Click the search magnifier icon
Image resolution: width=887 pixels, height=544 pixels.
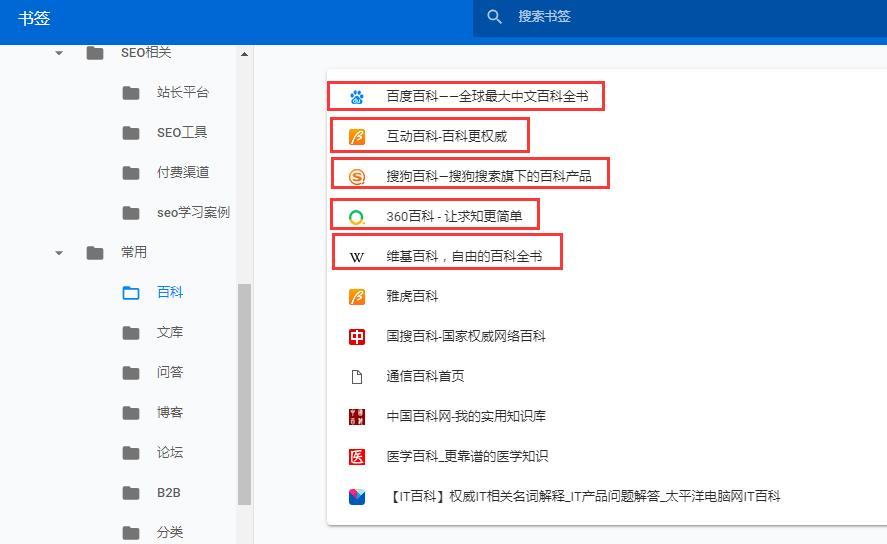click(x=494, y=17)
